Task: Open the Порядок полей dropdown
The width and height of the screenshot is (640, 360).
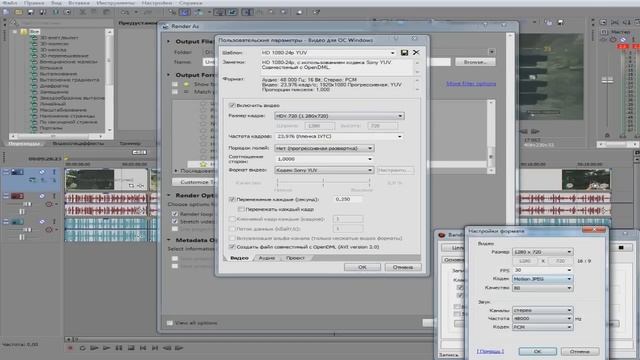Action: click(x=324, y=148)
